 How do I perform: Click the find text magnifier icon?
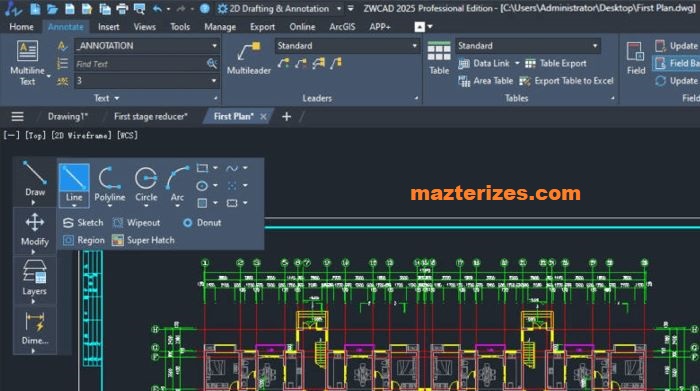coord(212,63)
